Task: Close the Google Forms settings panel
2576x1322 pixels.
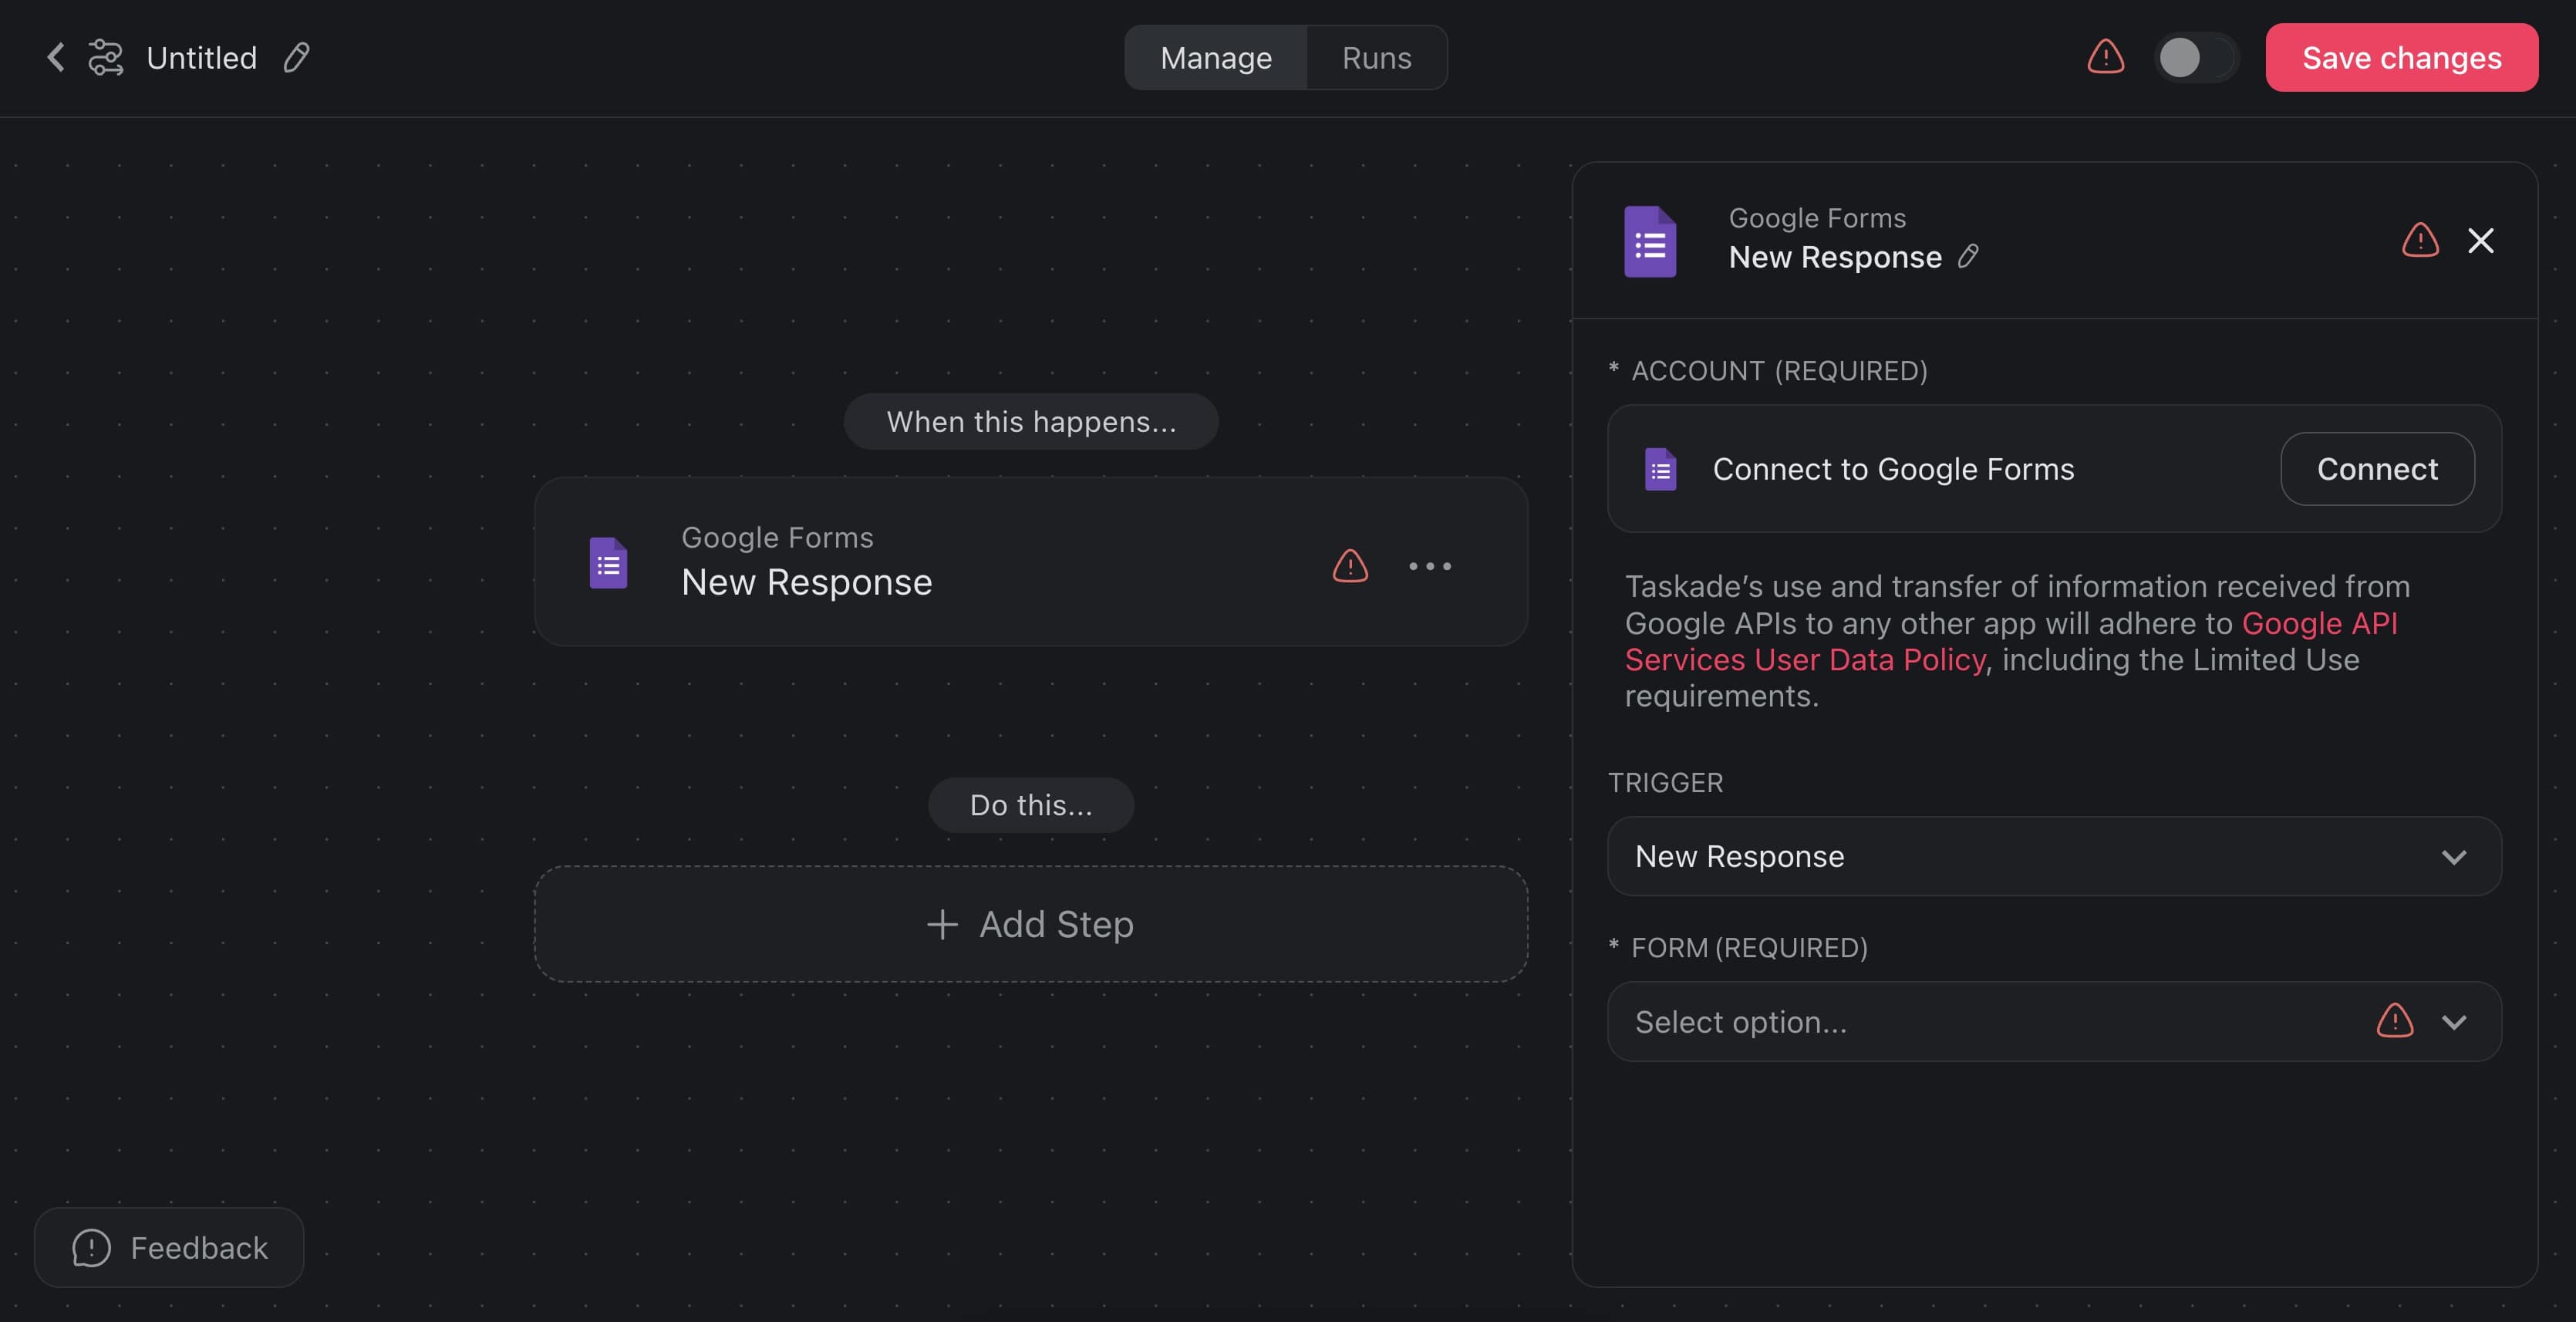Action: tap(2480, 240)
